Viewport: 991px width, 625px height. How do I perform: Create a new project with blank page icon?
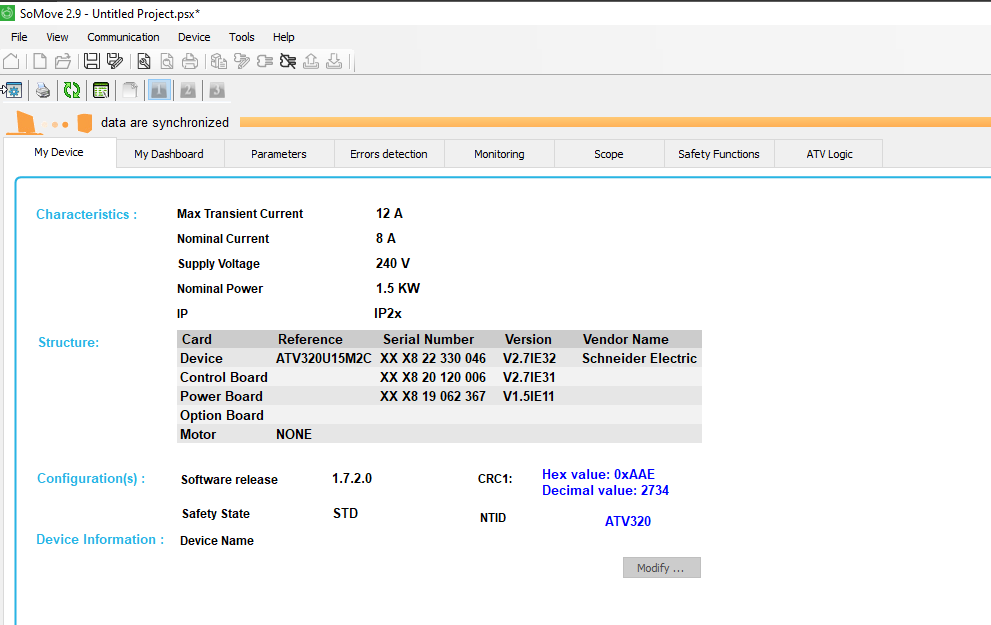pyautogui.click(x=40, y=61)
